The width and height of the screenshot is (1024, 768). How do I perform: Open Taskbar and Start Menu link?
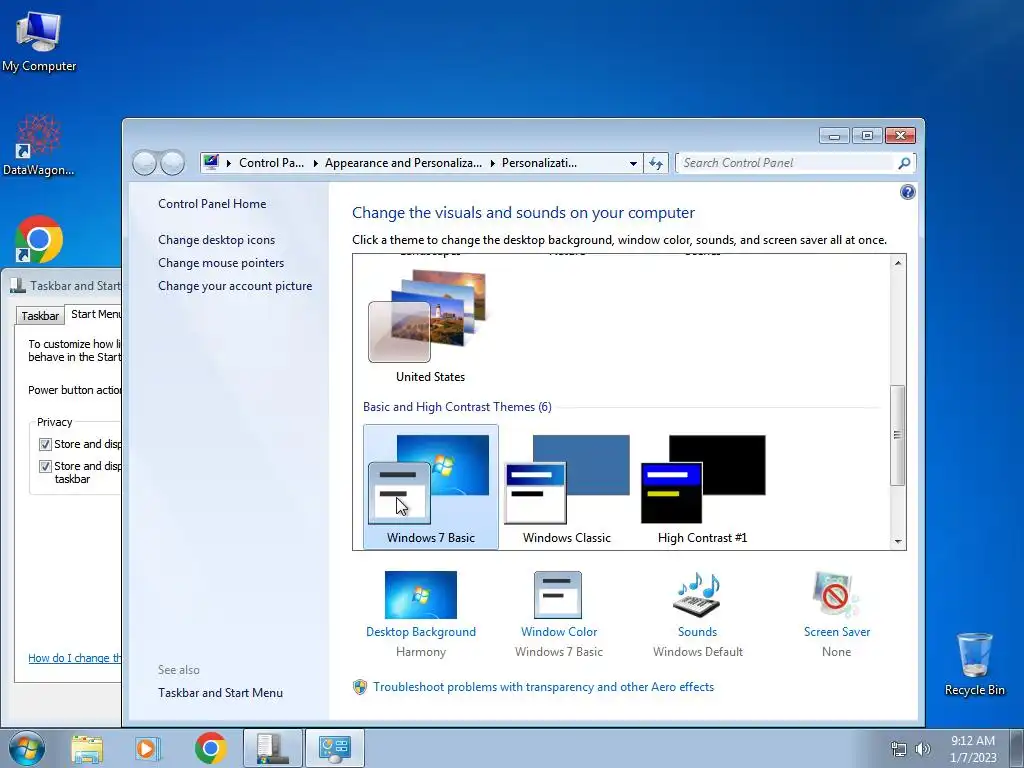[x=220, y=693]
